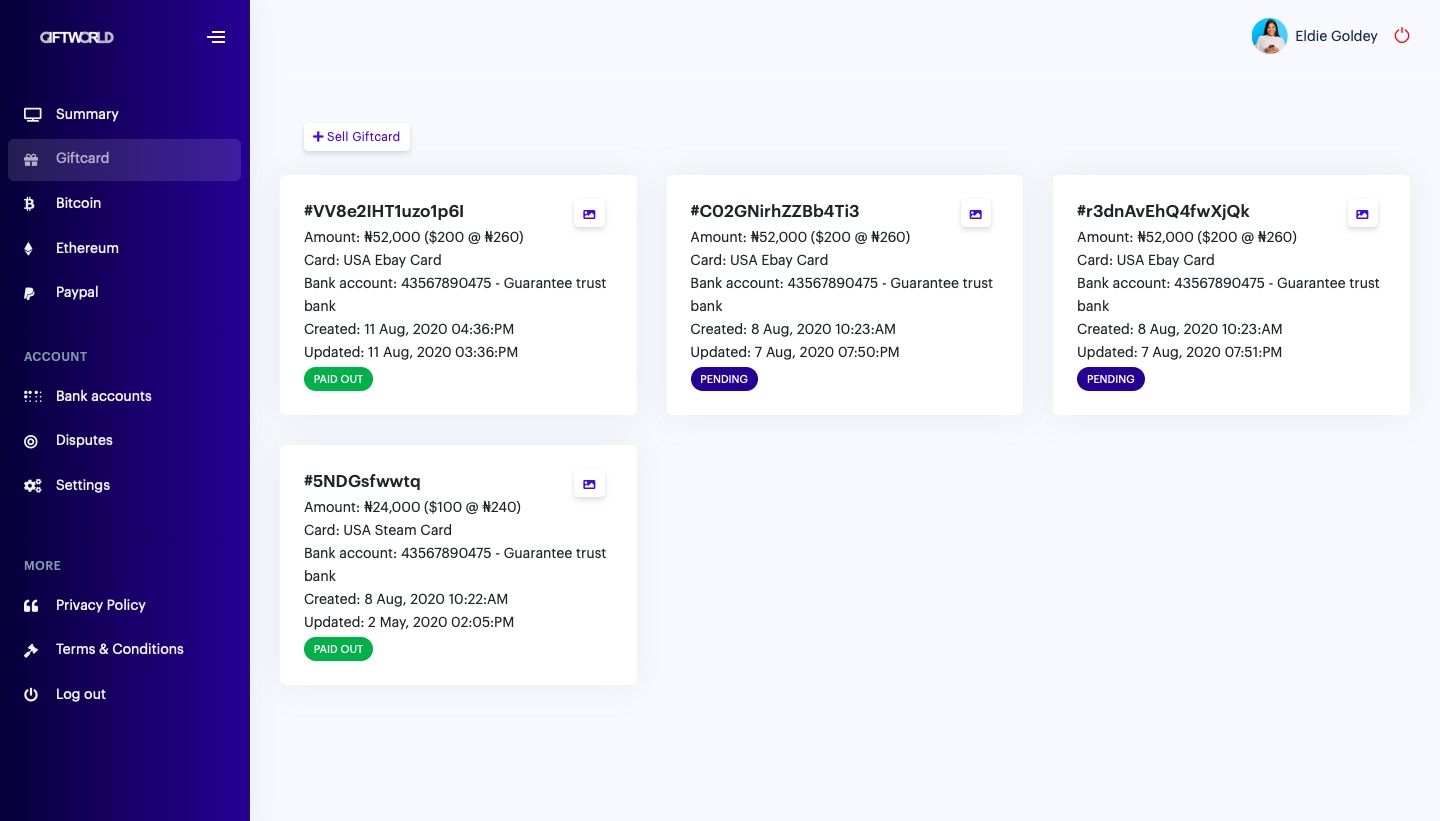Click the red power icon beside username

(x=1402, y=36)
